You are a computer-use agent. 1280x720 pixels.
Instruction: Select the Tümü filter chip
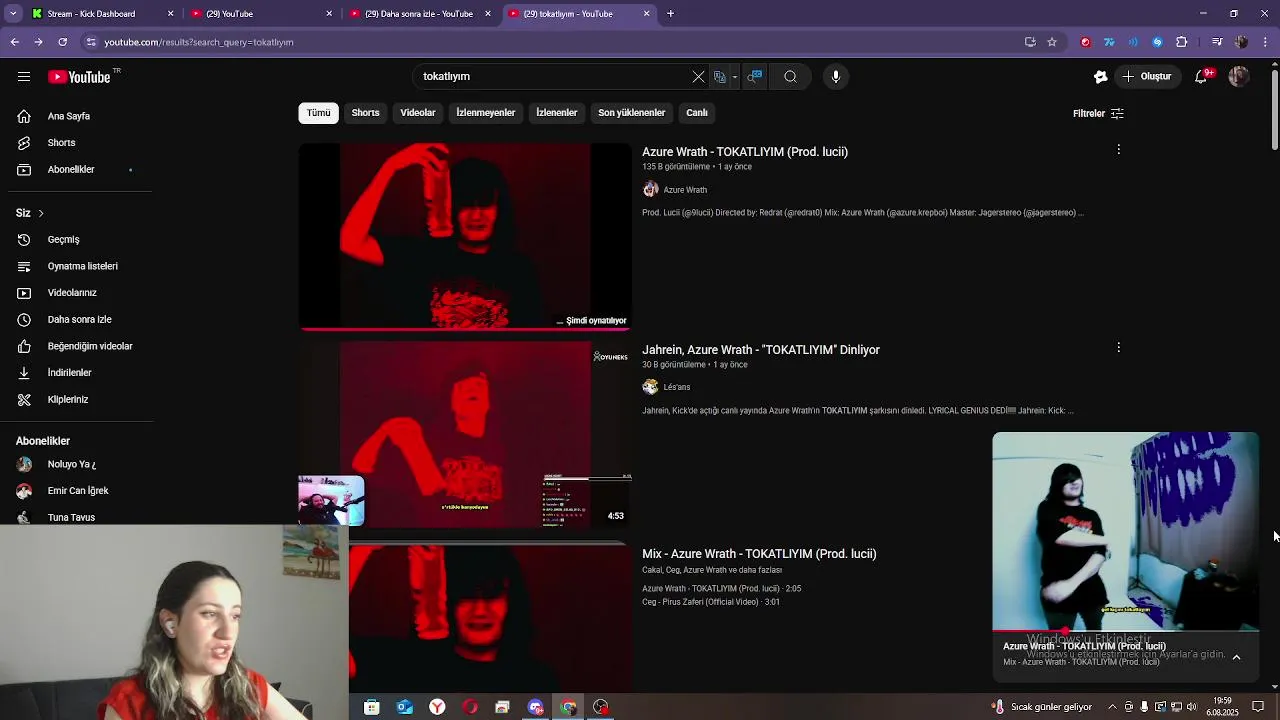click(x=318, y=113)
